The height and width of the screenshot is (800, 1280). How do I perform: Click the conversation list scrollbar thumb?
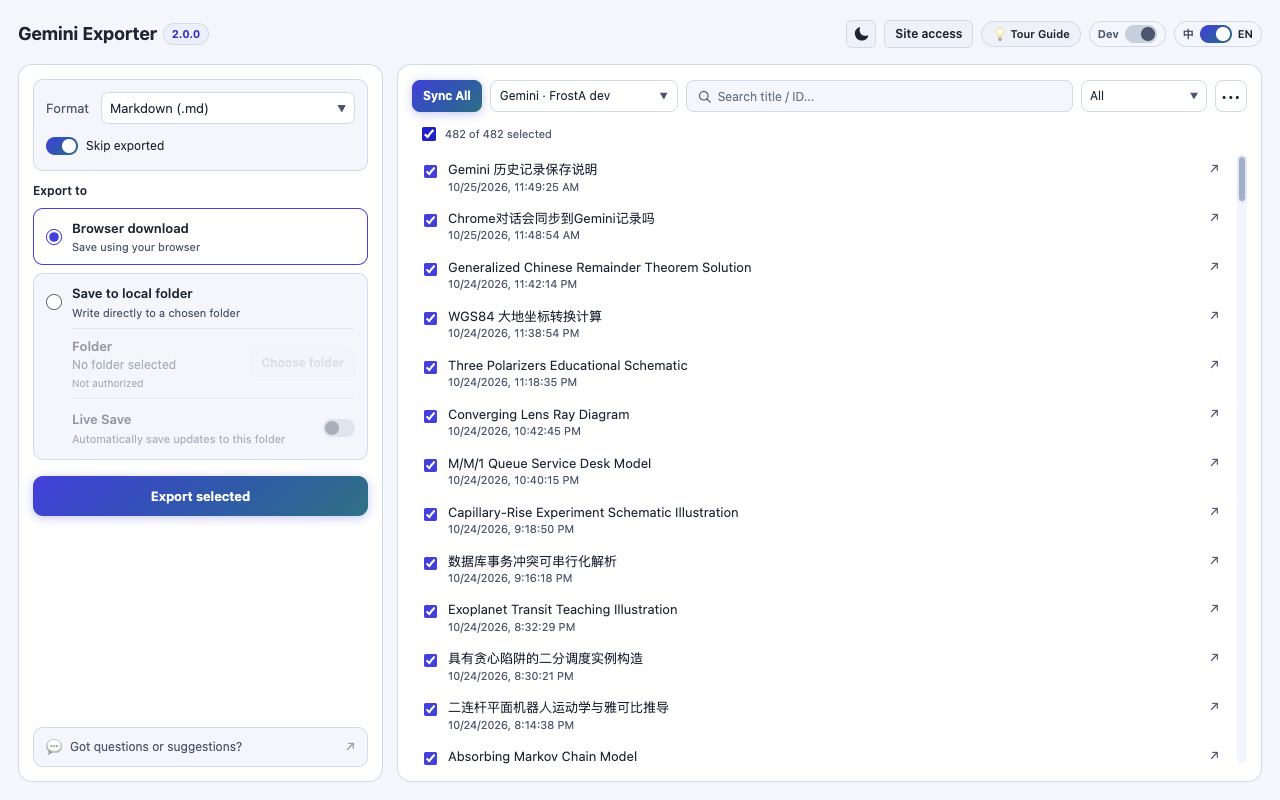pyautogui.click(x=1242, y=179)
